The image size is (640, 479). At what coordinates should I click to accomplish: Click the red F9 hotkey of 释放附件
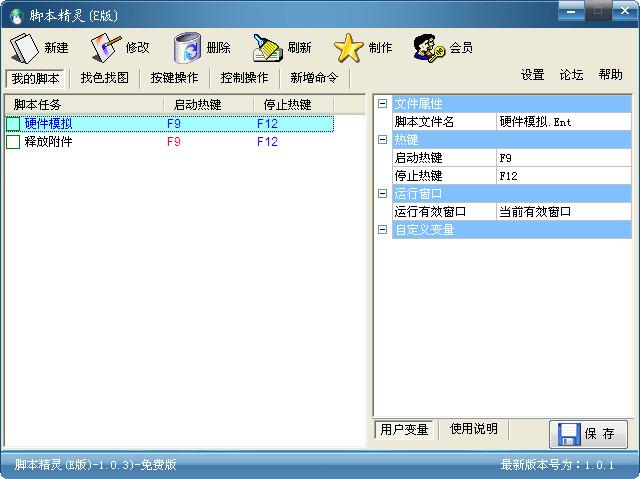click(x=174, y=142)
